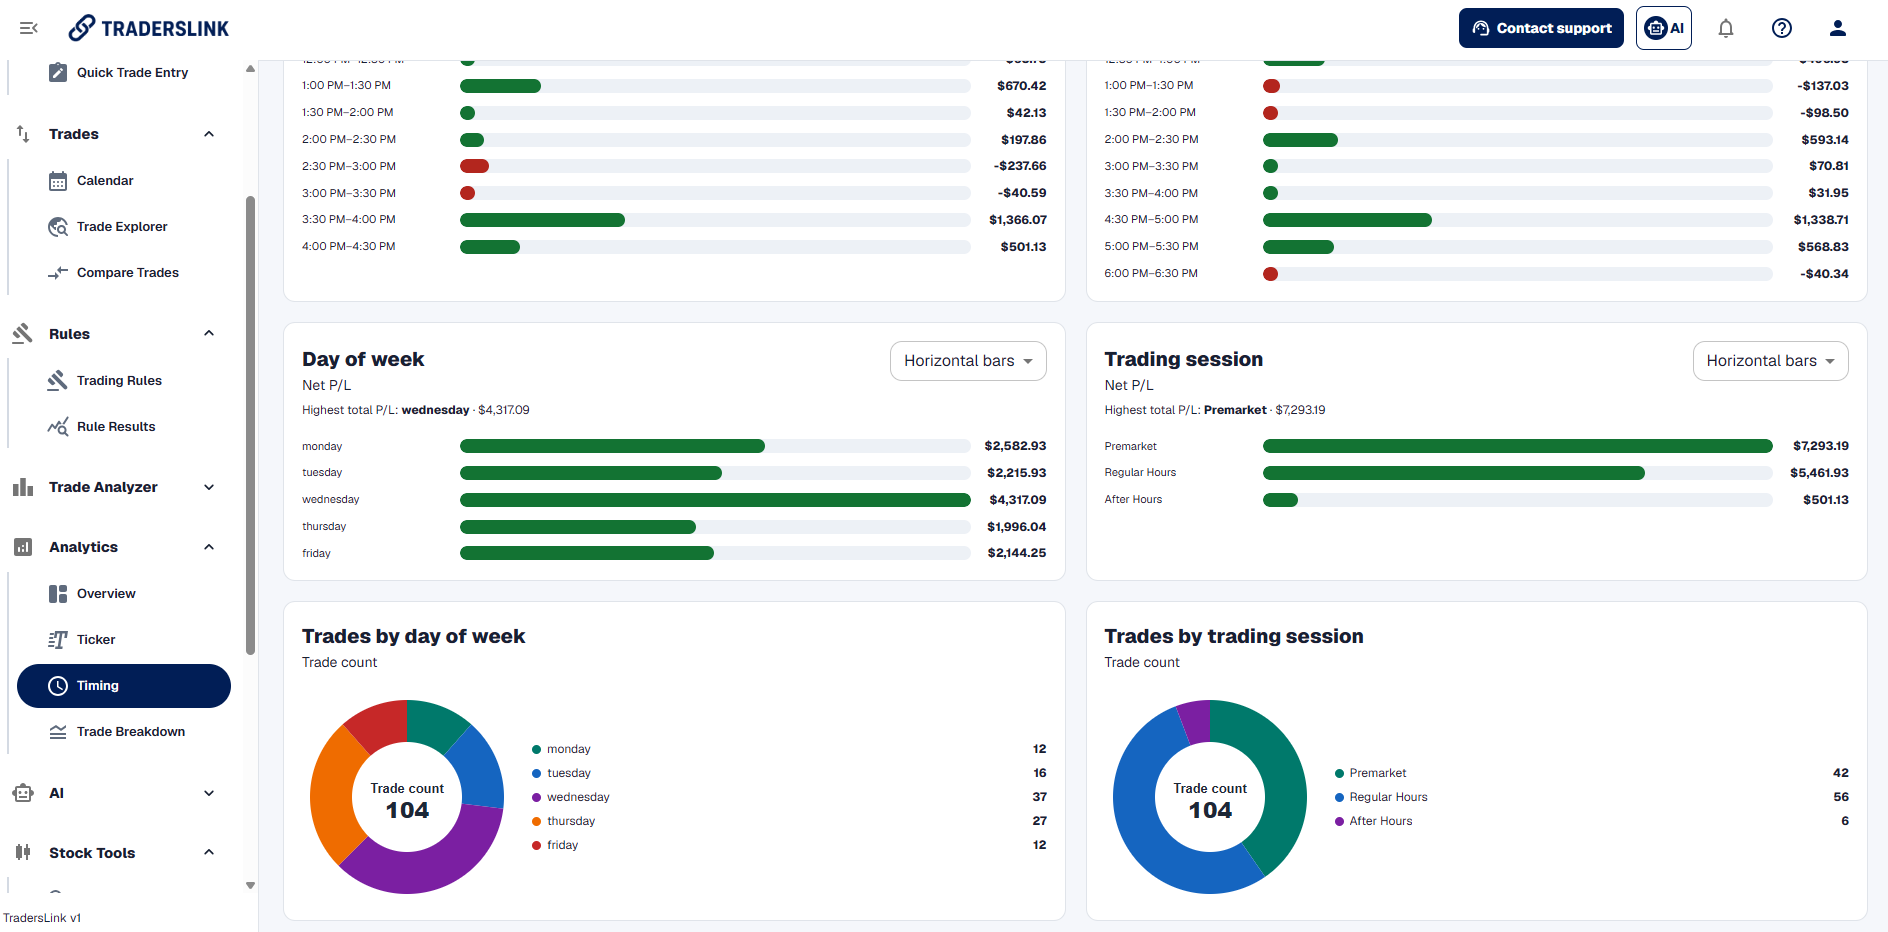
Task: Open the help question mark icon
Action: tap(1782, 28)
